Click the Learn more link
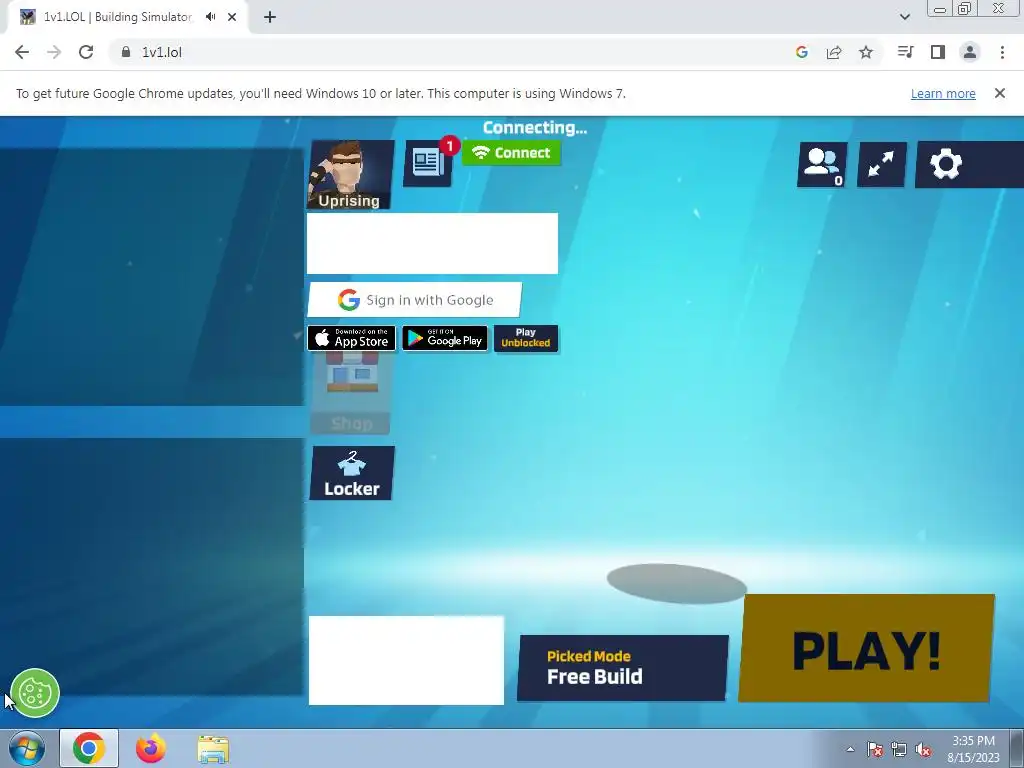The height and width of the screenshot is (768, 1024). pyautogui.click(x=943, y=93)
